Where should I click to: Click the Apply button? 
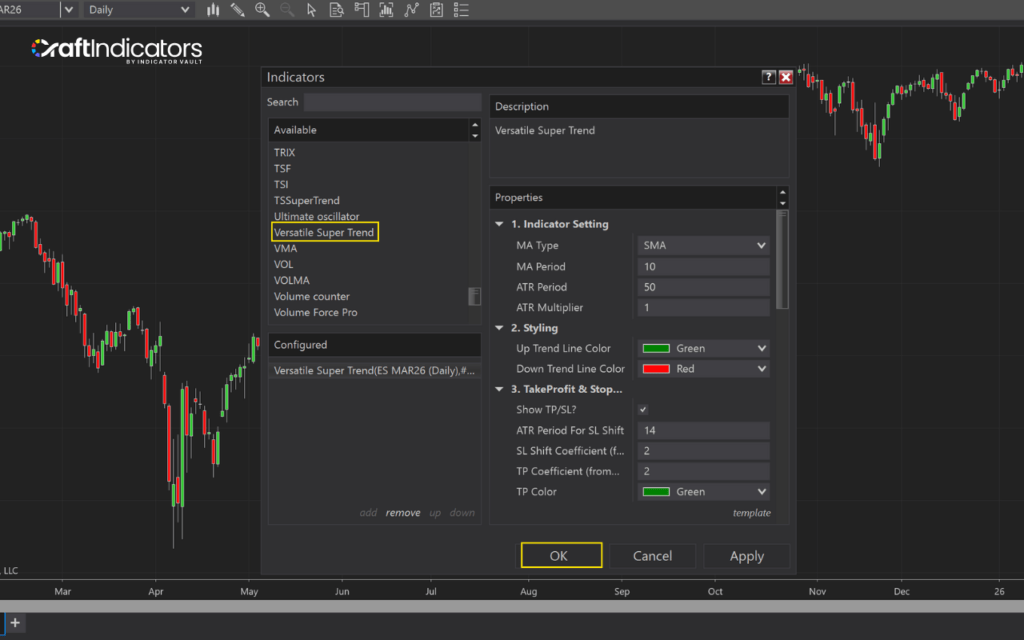746,555
